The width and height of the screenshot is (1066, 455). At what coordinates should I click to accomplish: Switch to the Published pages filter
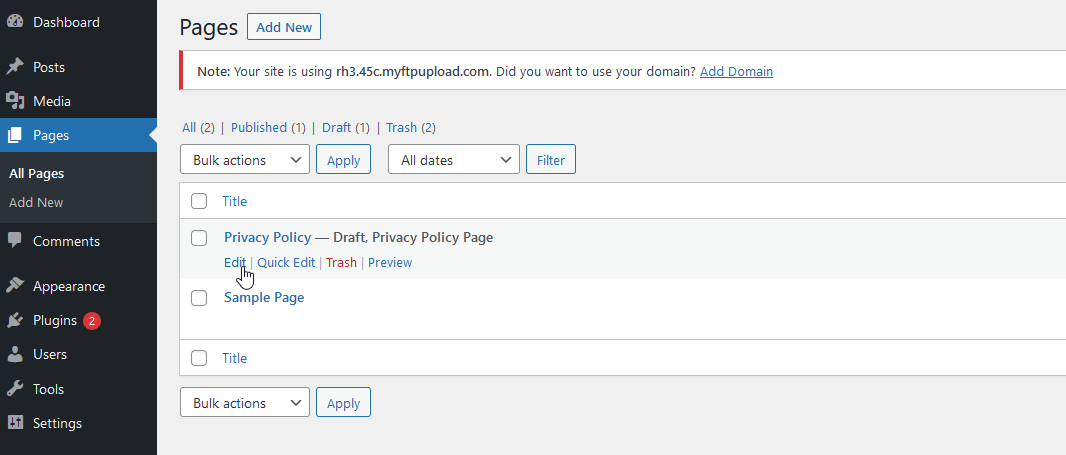(259, 127)
